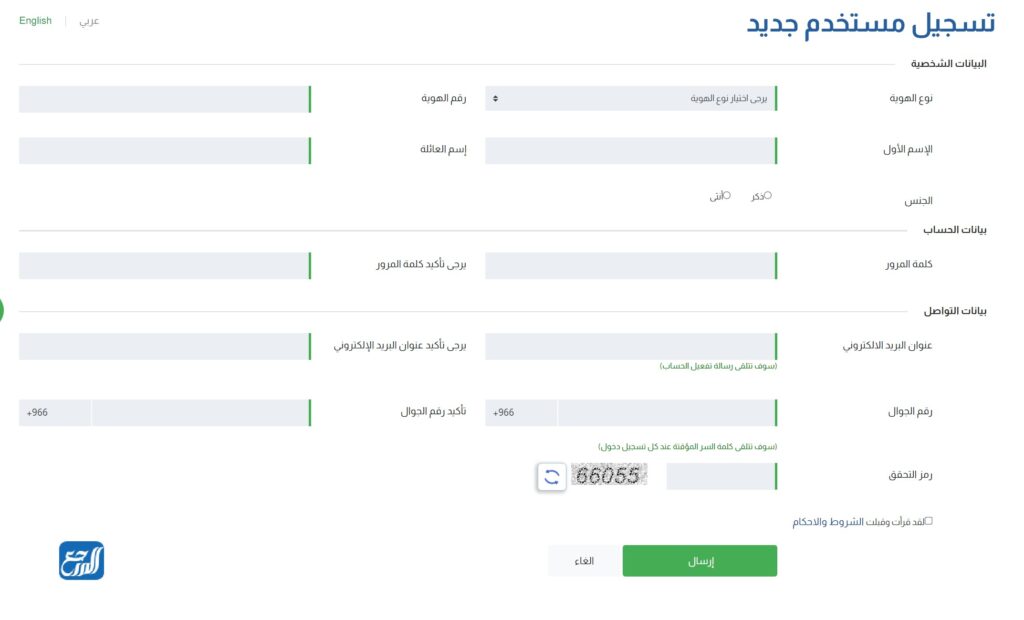Click the الإسم الأول first name field
Viewport: 1024px width, 620px height.
pos(630,149)
